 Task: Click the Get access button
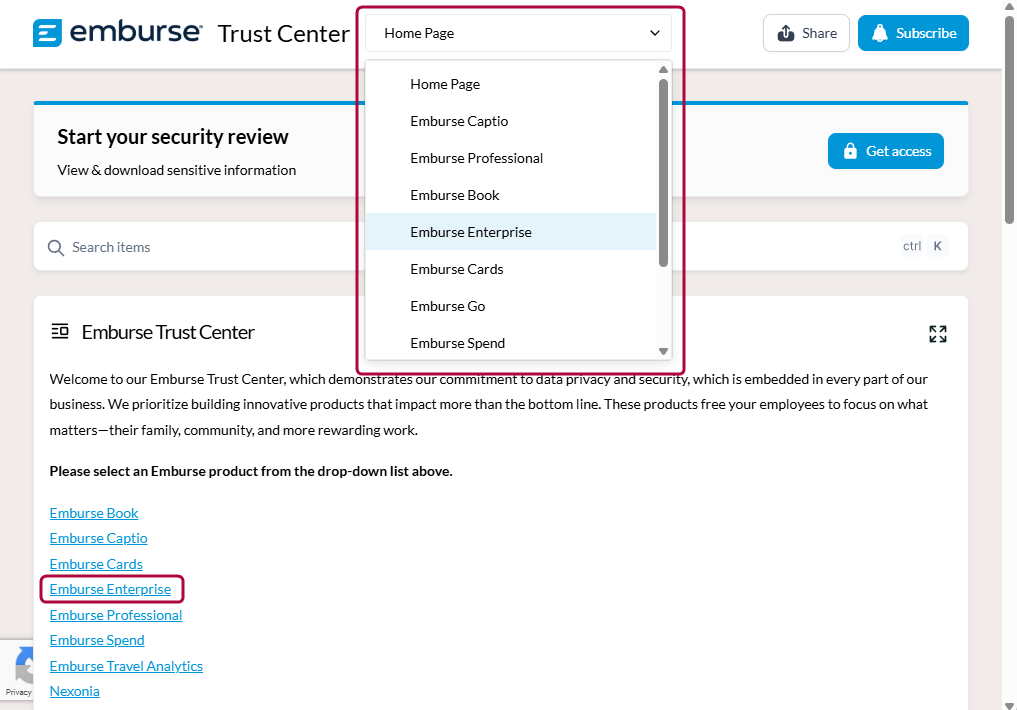pos(885,151)
